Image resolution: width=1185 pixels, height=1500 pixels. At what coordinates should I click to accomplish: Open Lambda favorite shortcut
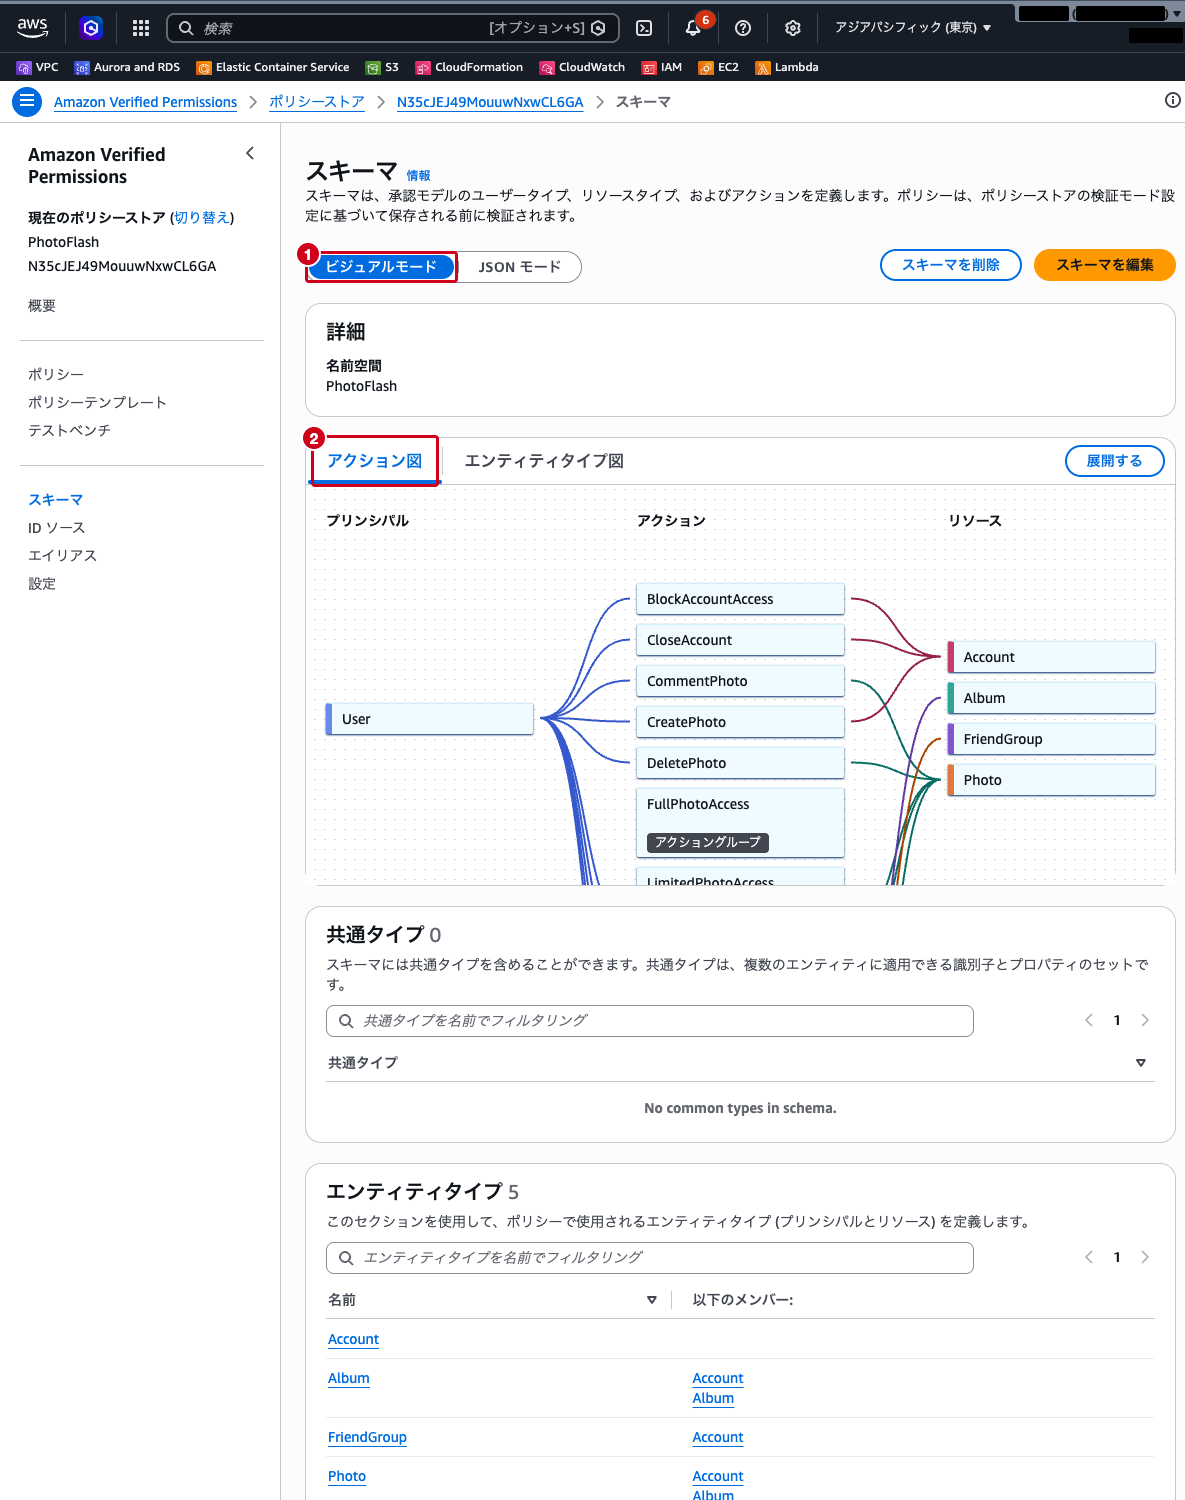click(787, 67)
